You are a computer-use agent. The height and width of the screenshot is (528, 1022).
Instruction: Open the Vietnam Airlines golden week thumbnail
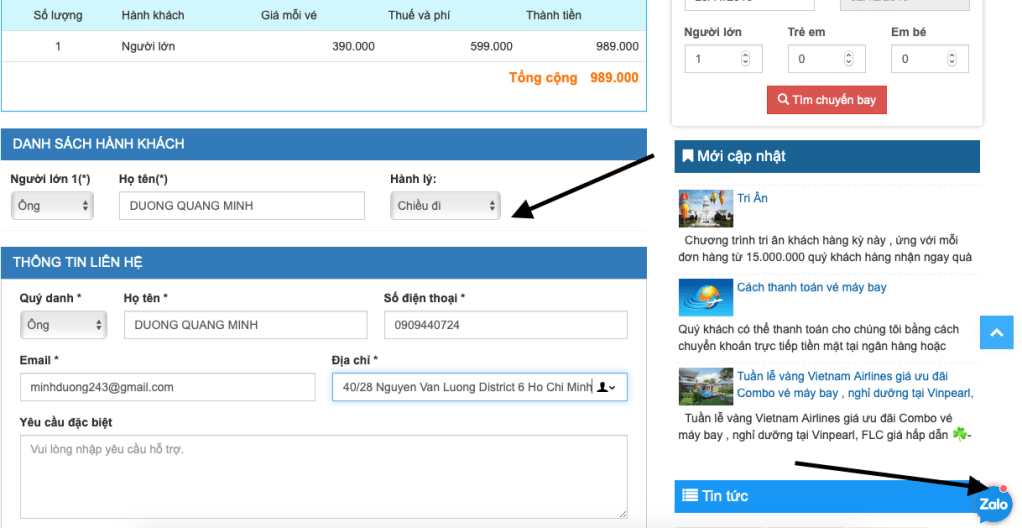point(705,386)
